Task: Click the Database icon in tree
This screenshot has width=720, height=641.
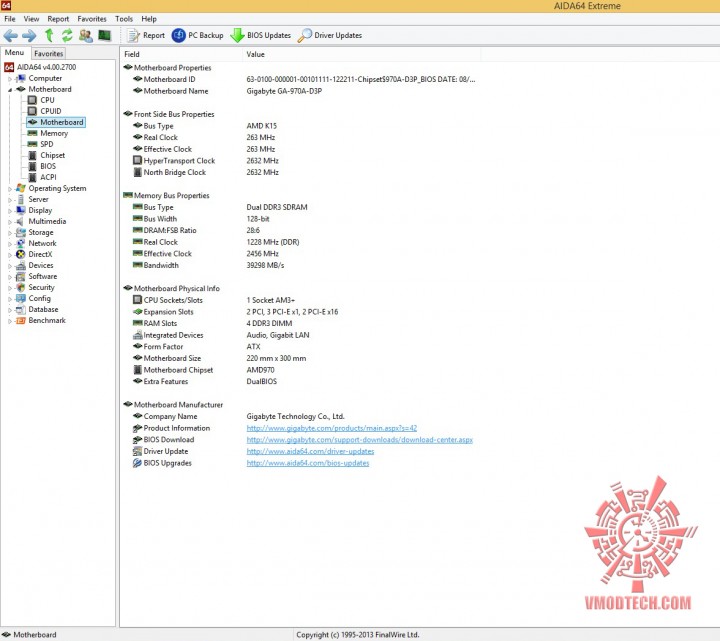Action: [x=21, y=309]
